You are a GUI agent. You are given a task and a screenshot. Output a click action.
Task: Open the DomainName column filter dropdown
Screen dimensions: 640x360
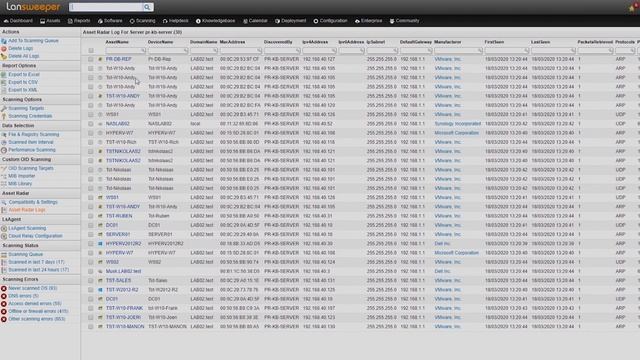[x=215, y=51]
